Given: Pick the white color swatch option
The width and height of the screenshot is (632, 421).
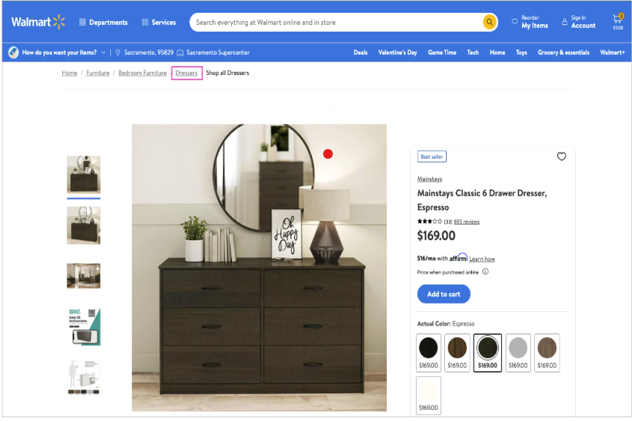Looking at the screenshot, I should [x=428, y=393].
